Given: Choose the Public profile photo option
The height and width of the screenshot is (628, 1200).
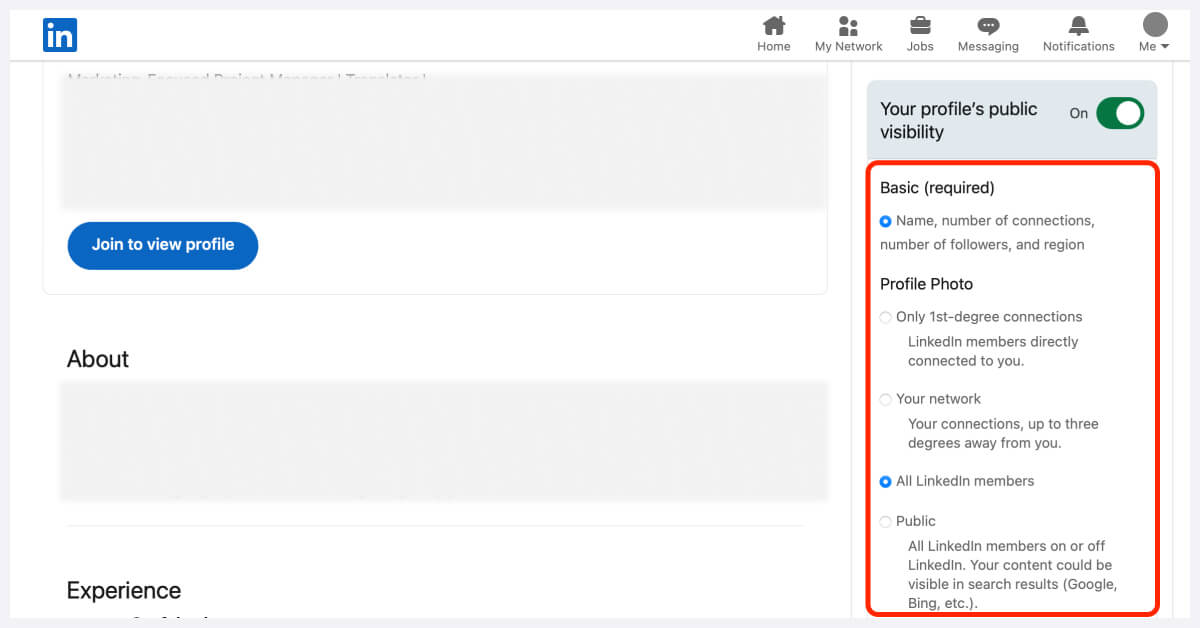Looking at the screenshot, I should pyautogui.click(x=885, y=521).
